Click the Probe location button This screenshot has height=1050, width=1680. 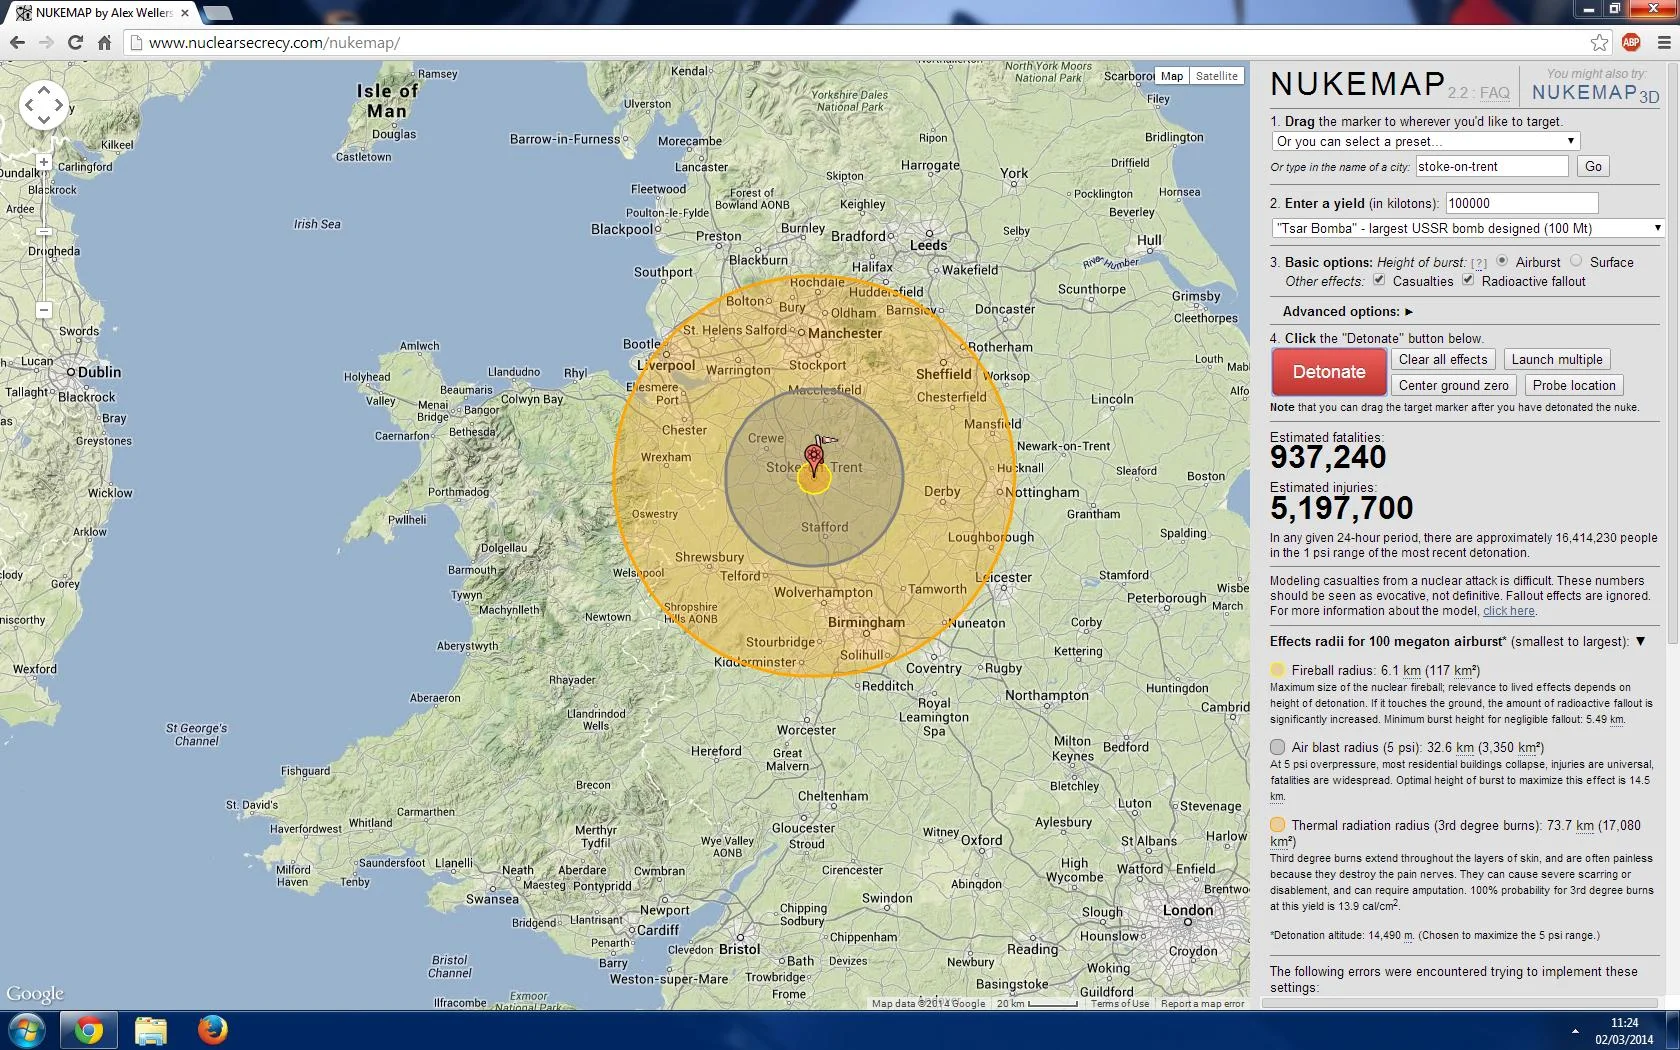click(1574, 385)
